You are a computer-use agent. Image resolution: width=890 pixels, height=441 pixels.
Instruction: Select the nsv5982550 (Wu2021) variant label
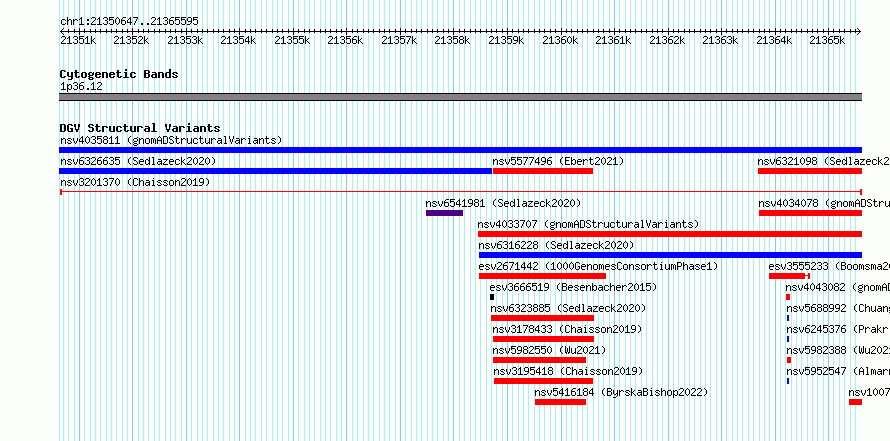click(549, 350)
